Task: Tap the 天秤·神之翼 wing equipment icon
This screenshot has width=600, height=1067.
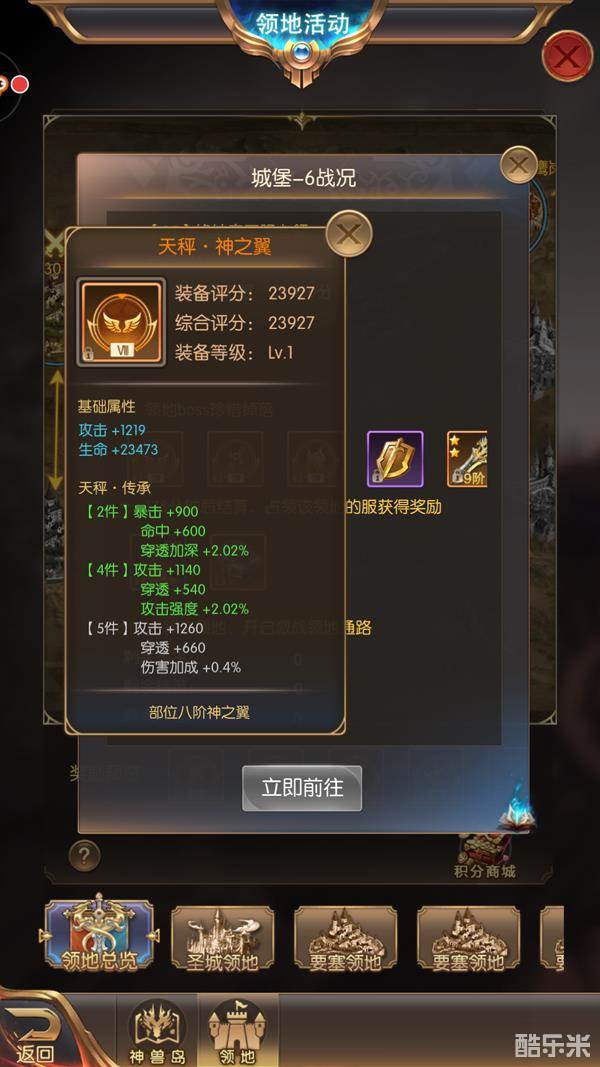Action: click(121, 323)
